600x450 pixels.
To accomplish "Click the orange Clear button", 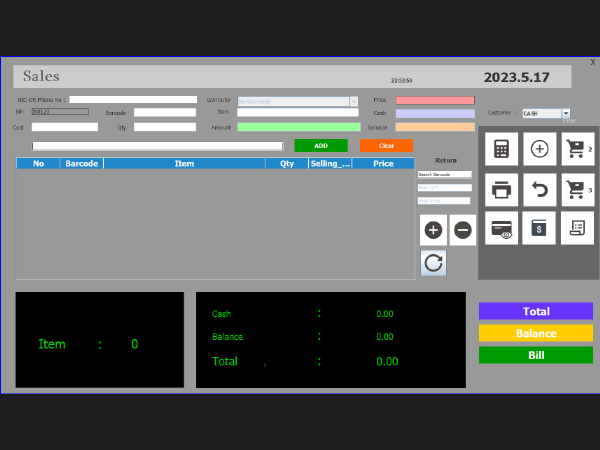I will point(386,145).
